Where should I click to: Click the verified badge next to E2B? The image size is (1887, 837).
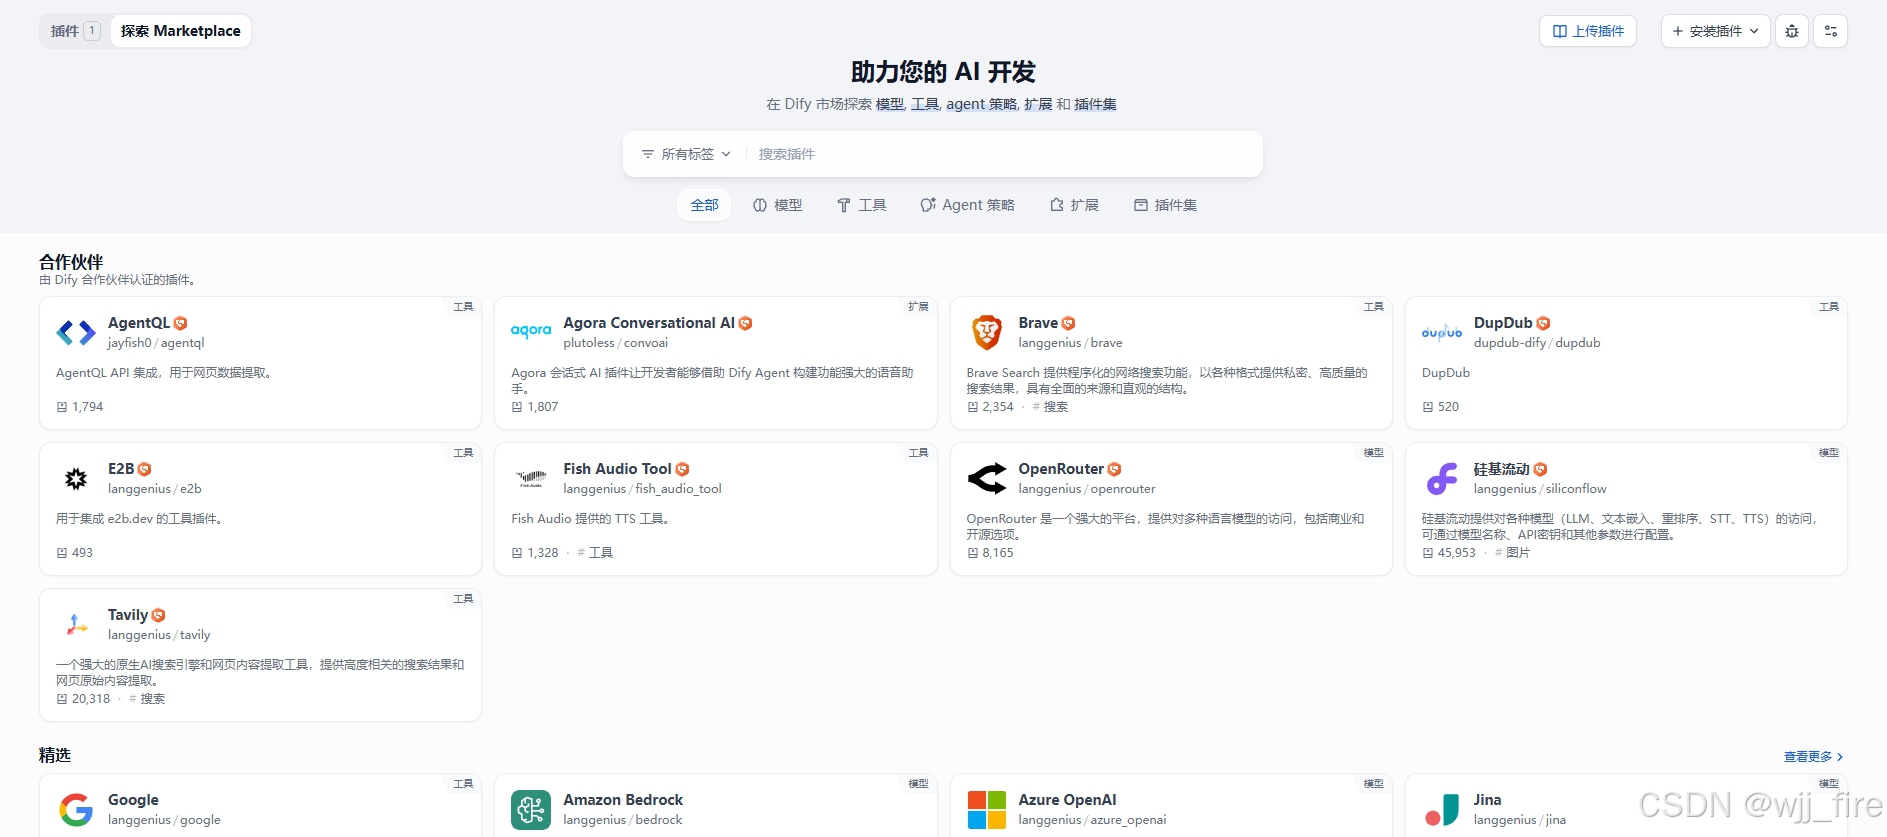(144, 469)
